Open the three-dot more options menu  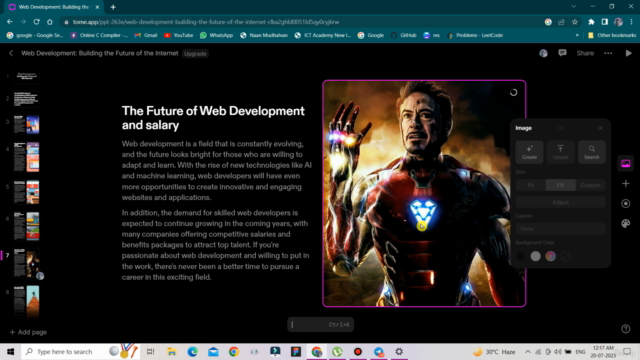[x=608, y=53]
